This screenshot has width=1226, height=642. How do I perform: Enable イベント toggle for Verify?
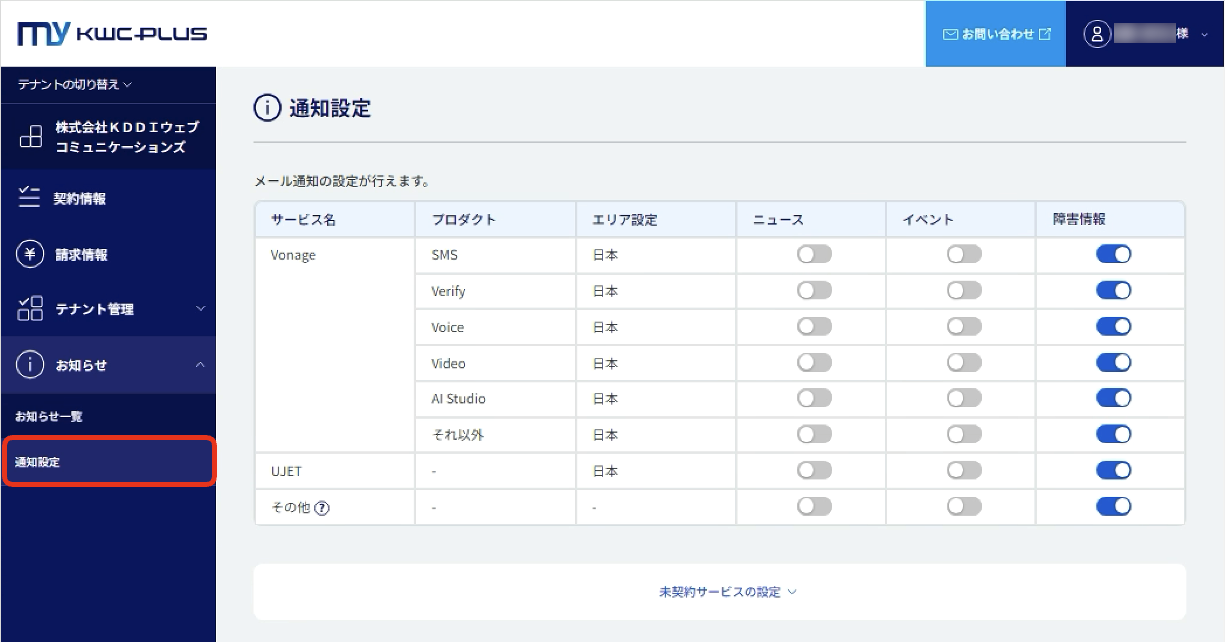(x=964, y=290)
